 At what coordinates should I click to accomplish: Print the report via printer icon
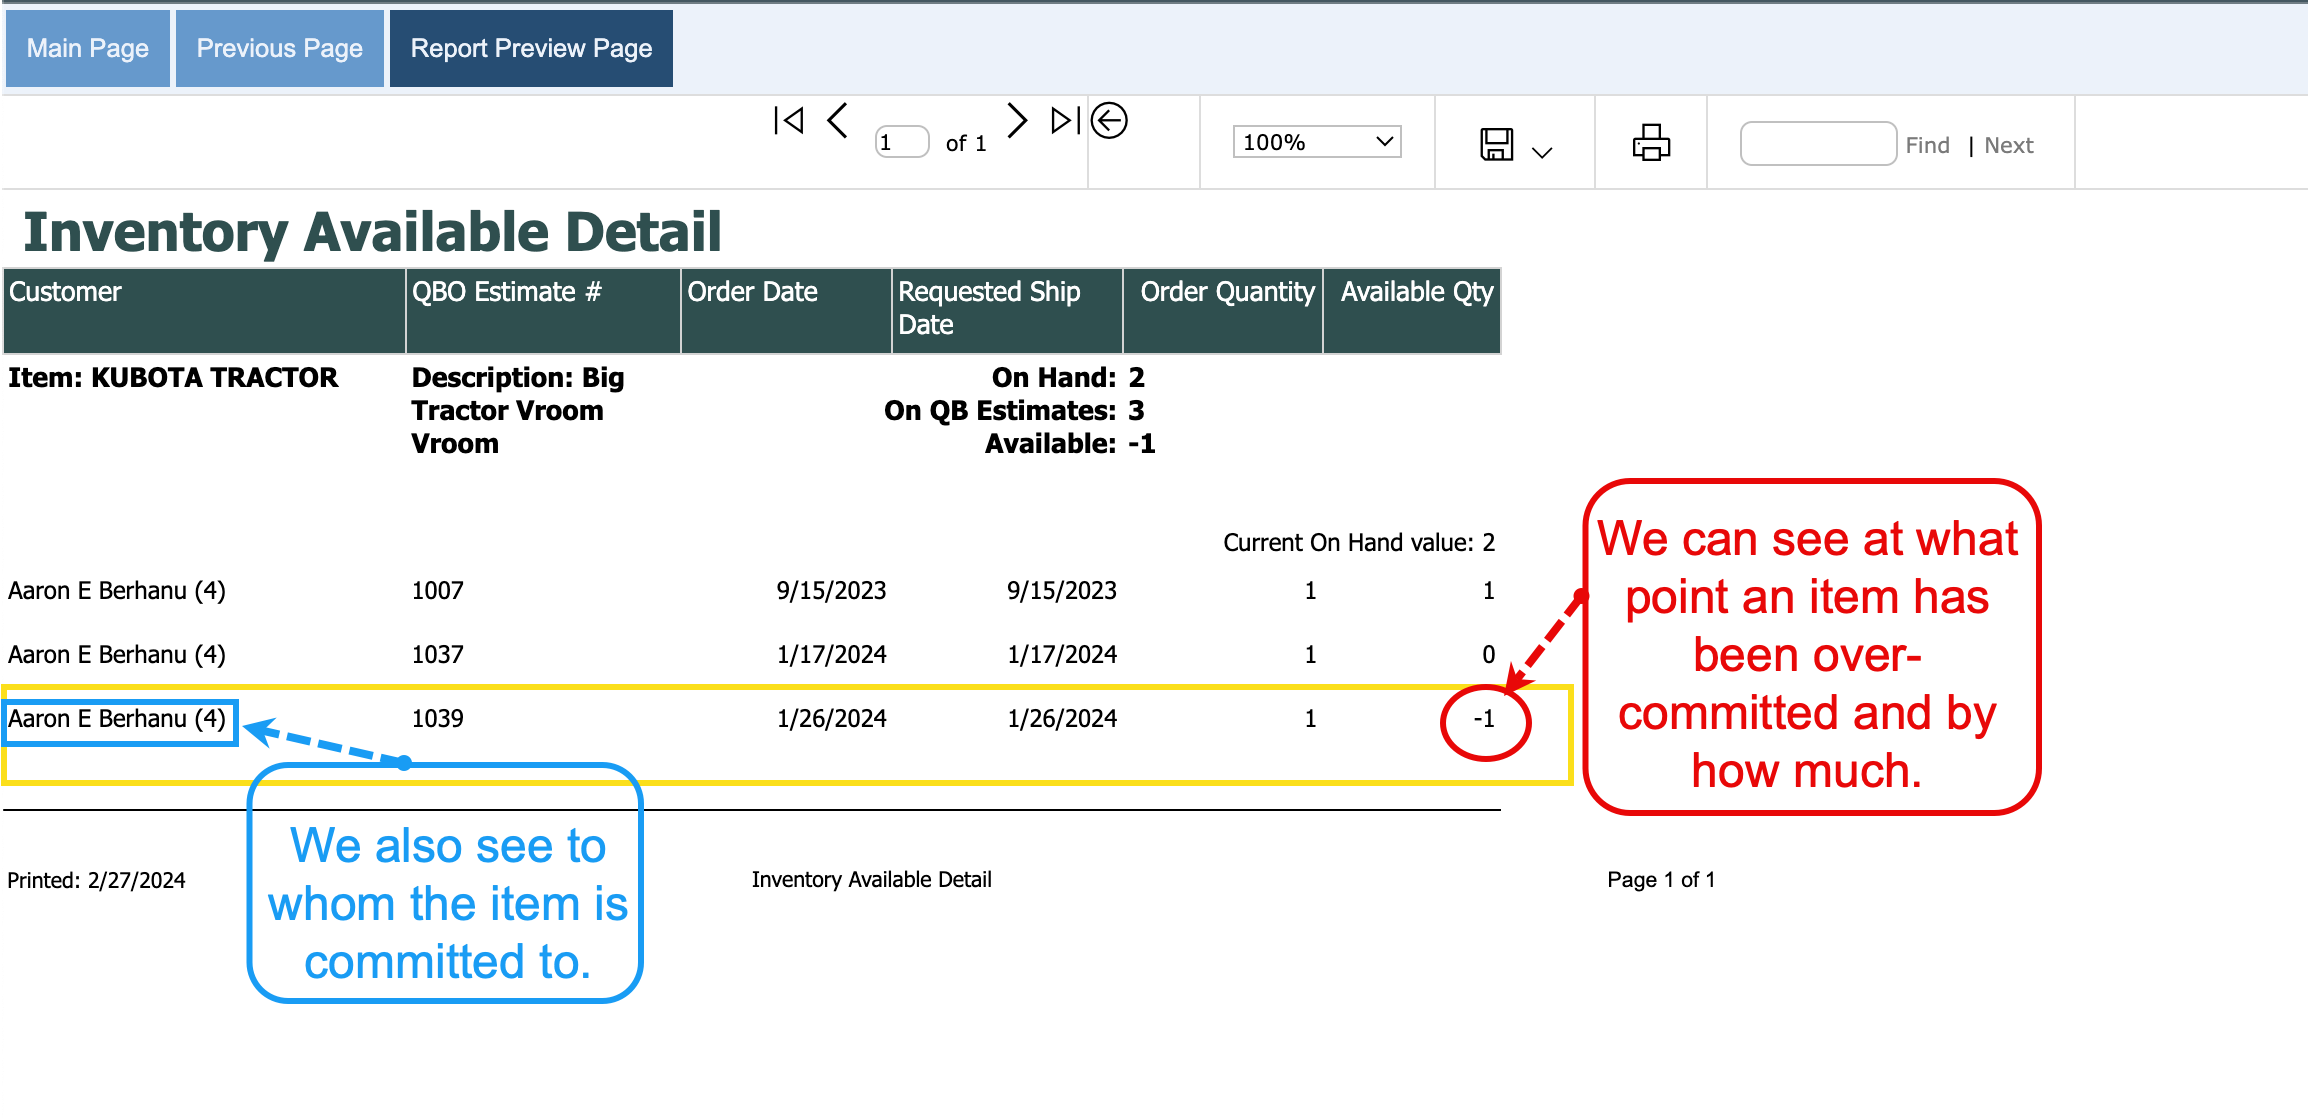point(1651,143)
